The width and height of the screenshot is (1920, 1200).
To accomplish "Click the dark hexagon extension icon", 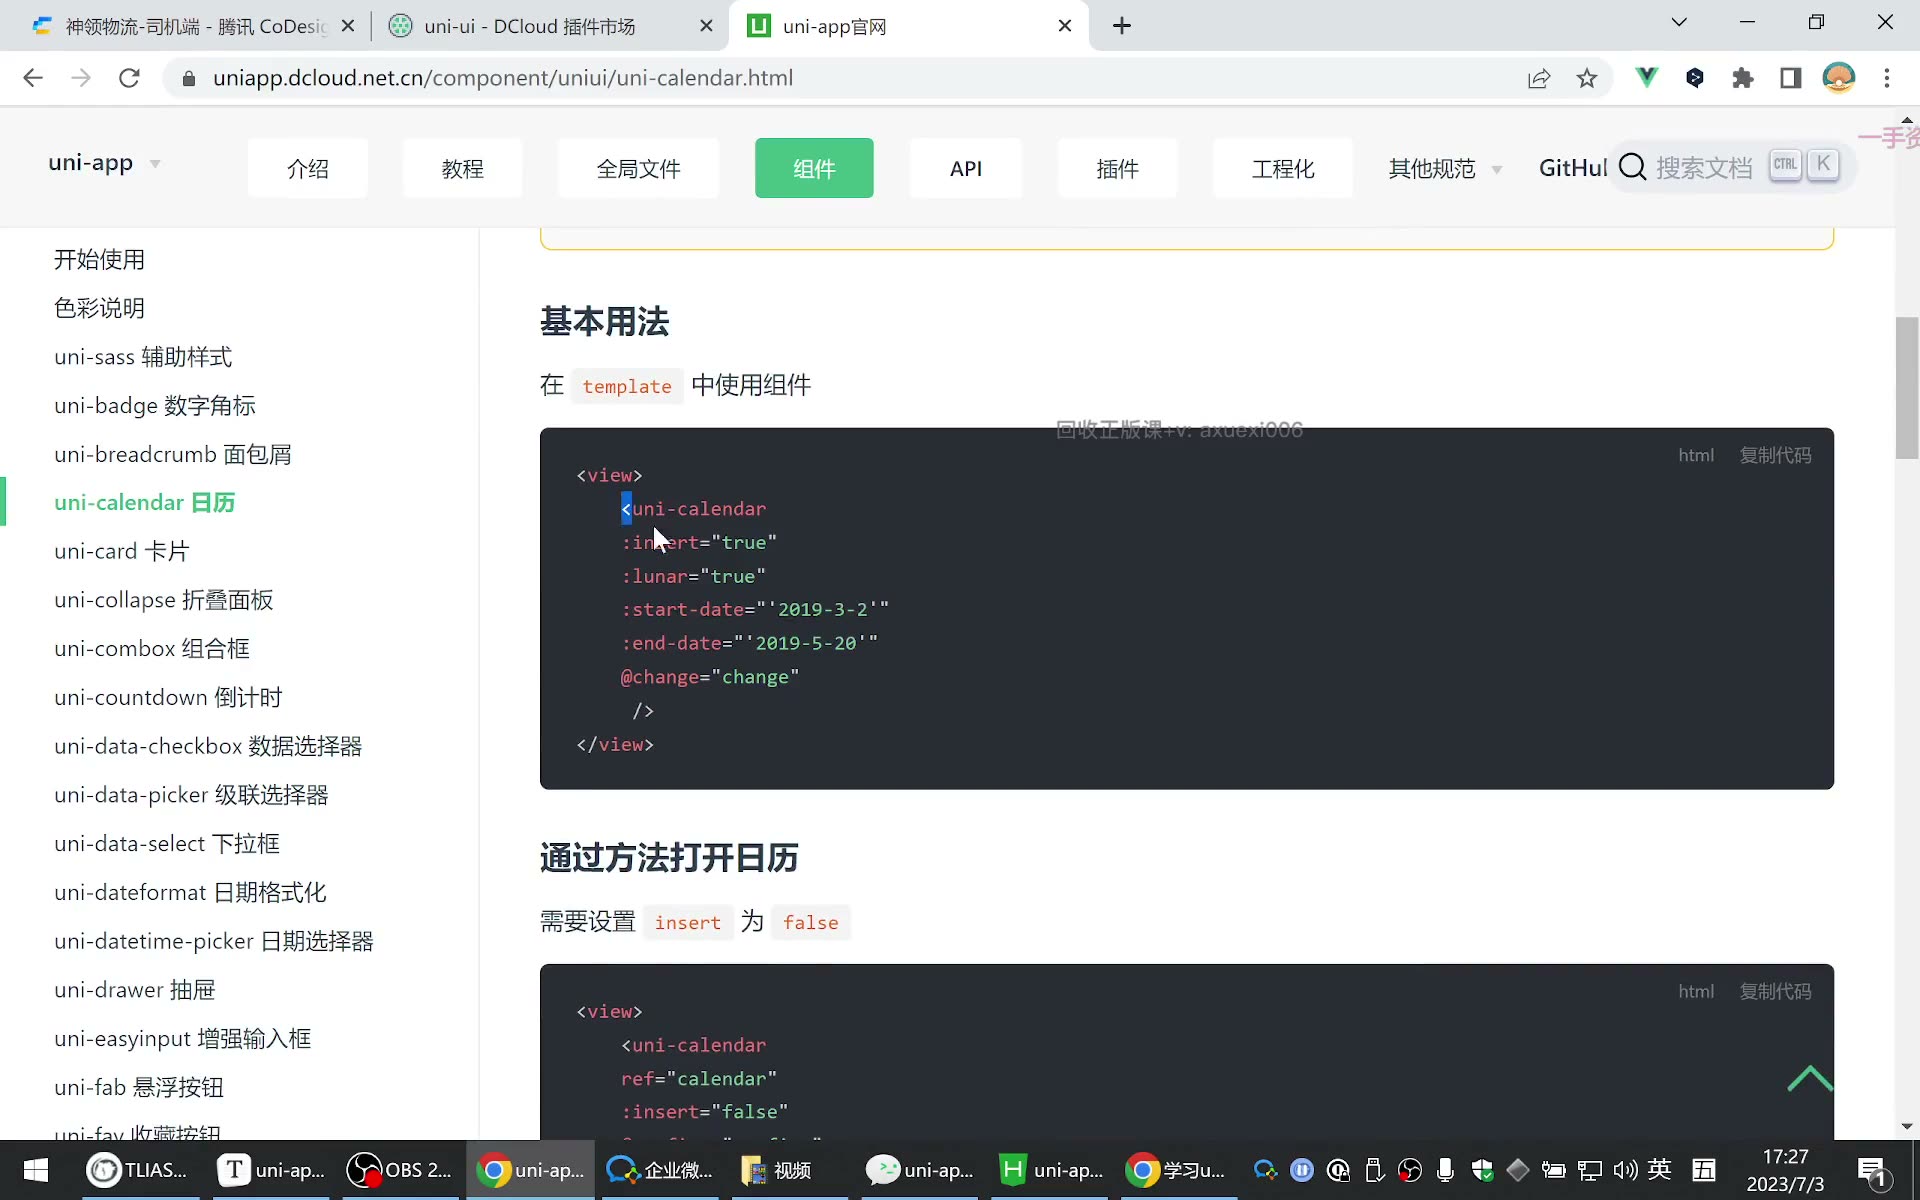I will click(x=1695, y=77).
